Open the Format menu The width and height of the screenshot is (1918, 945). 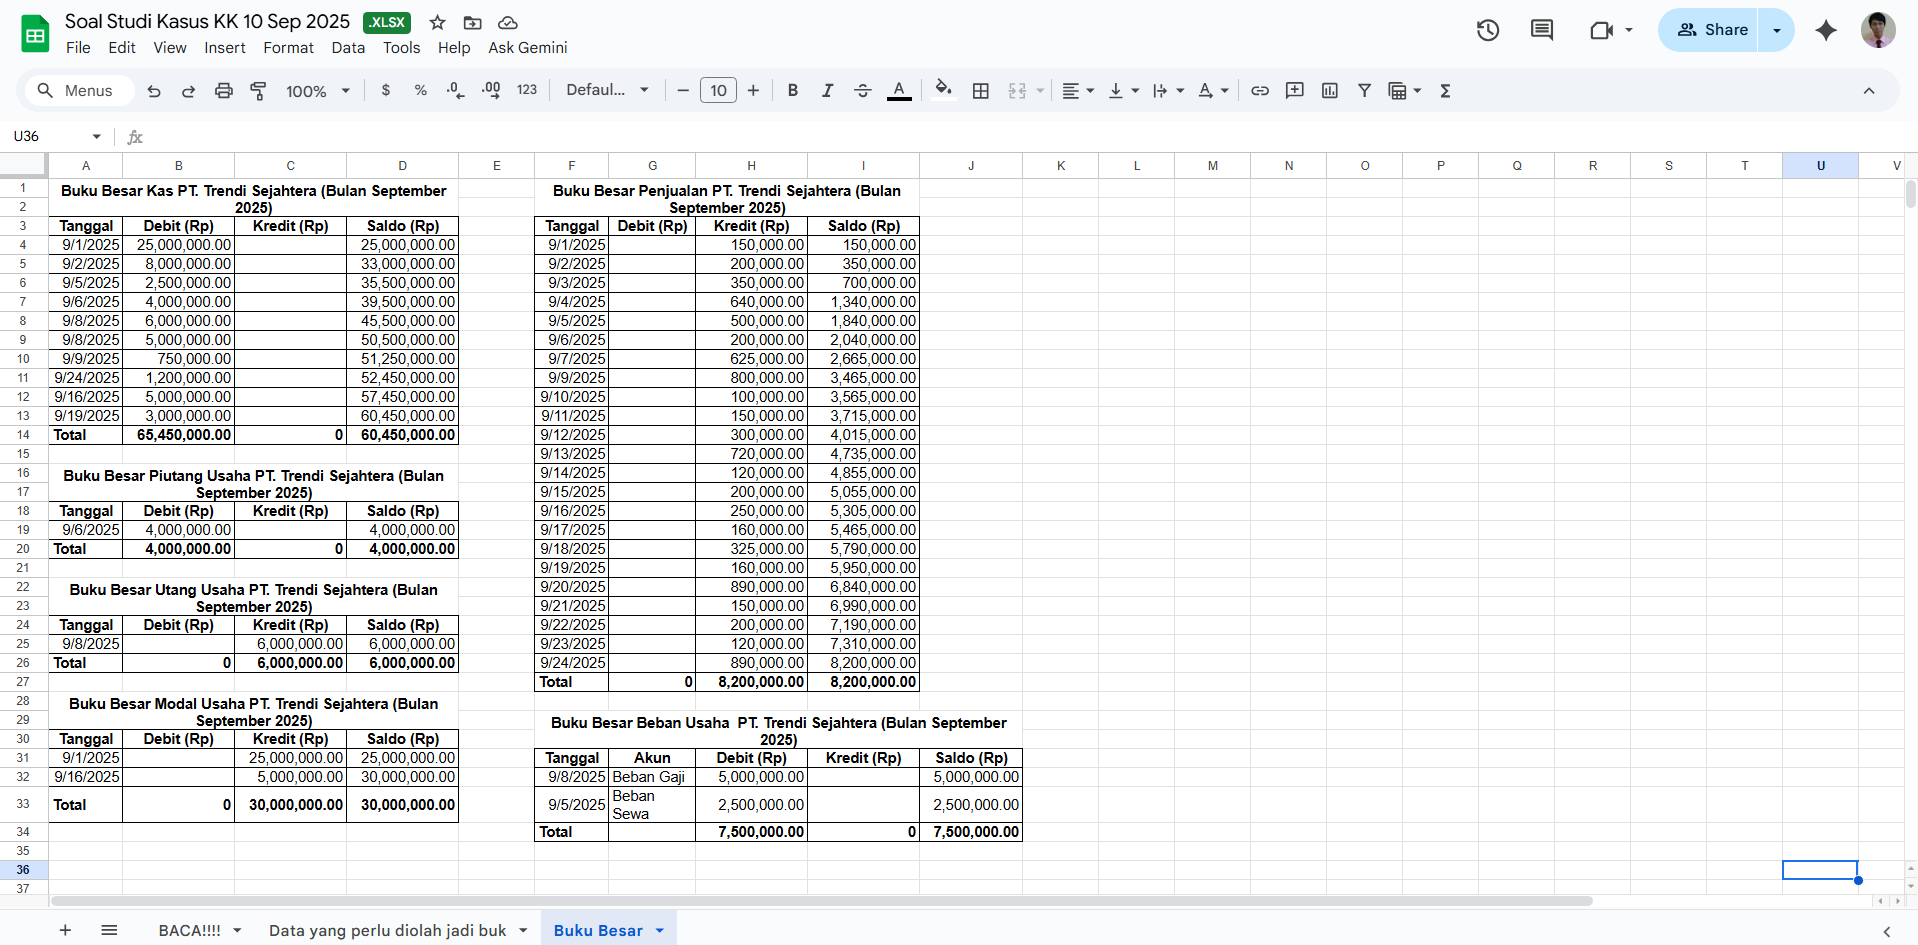(x=288, y=48)
